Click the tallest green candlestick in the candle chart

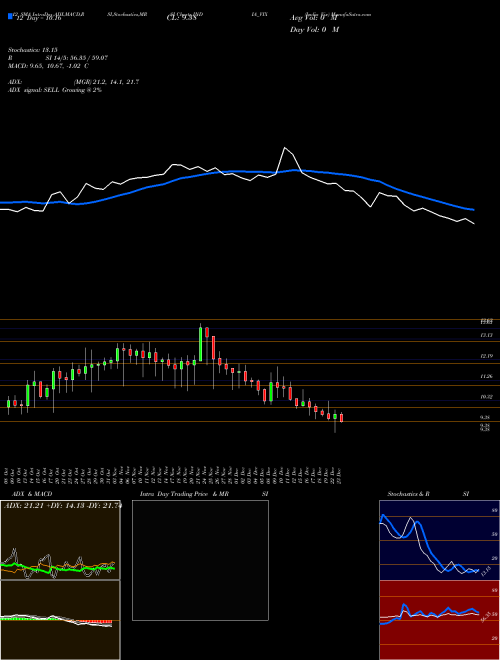(x=201, y=344)
